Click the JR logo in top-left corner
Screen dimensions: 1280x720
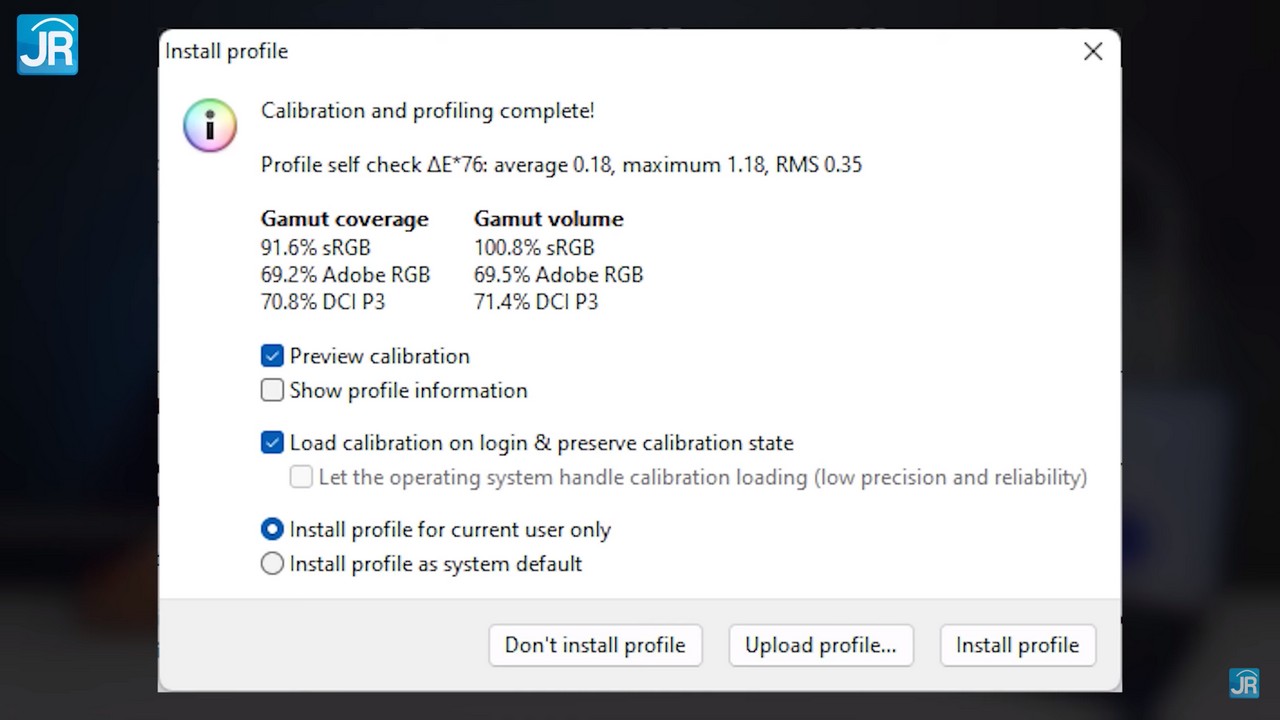click(x=47, y=44)
